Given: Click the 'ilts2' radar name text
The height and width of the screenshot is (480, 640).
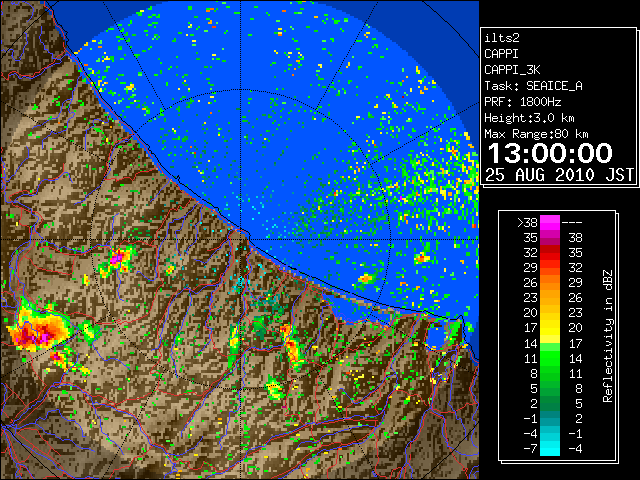Looking at the screenshot, I should pos(502,38).
